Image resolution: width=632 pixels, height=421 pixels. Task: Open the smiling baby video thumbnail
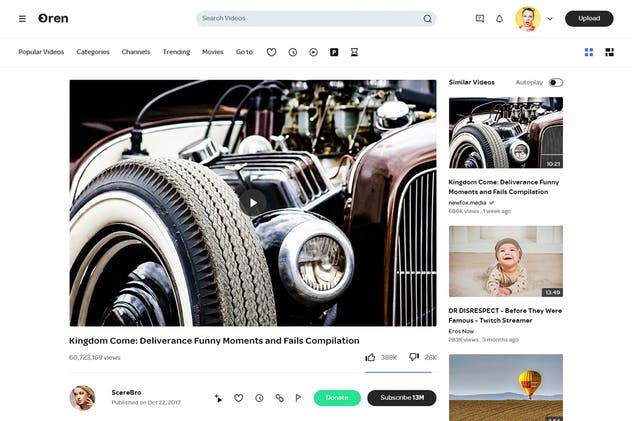click(506, 261)
